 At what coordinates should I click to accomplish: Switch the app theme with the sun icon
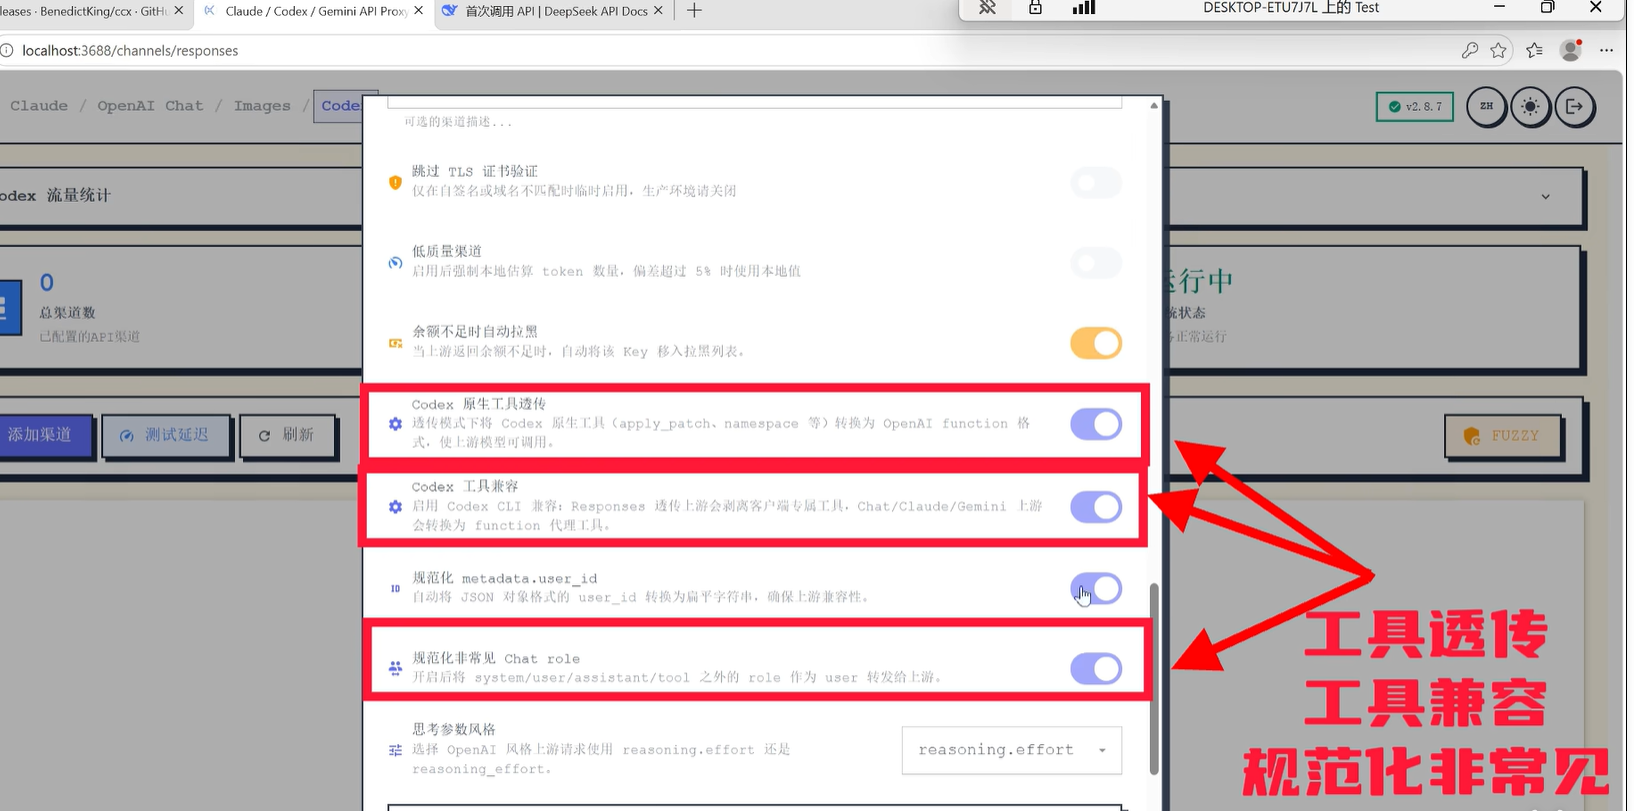(1530, 107)
